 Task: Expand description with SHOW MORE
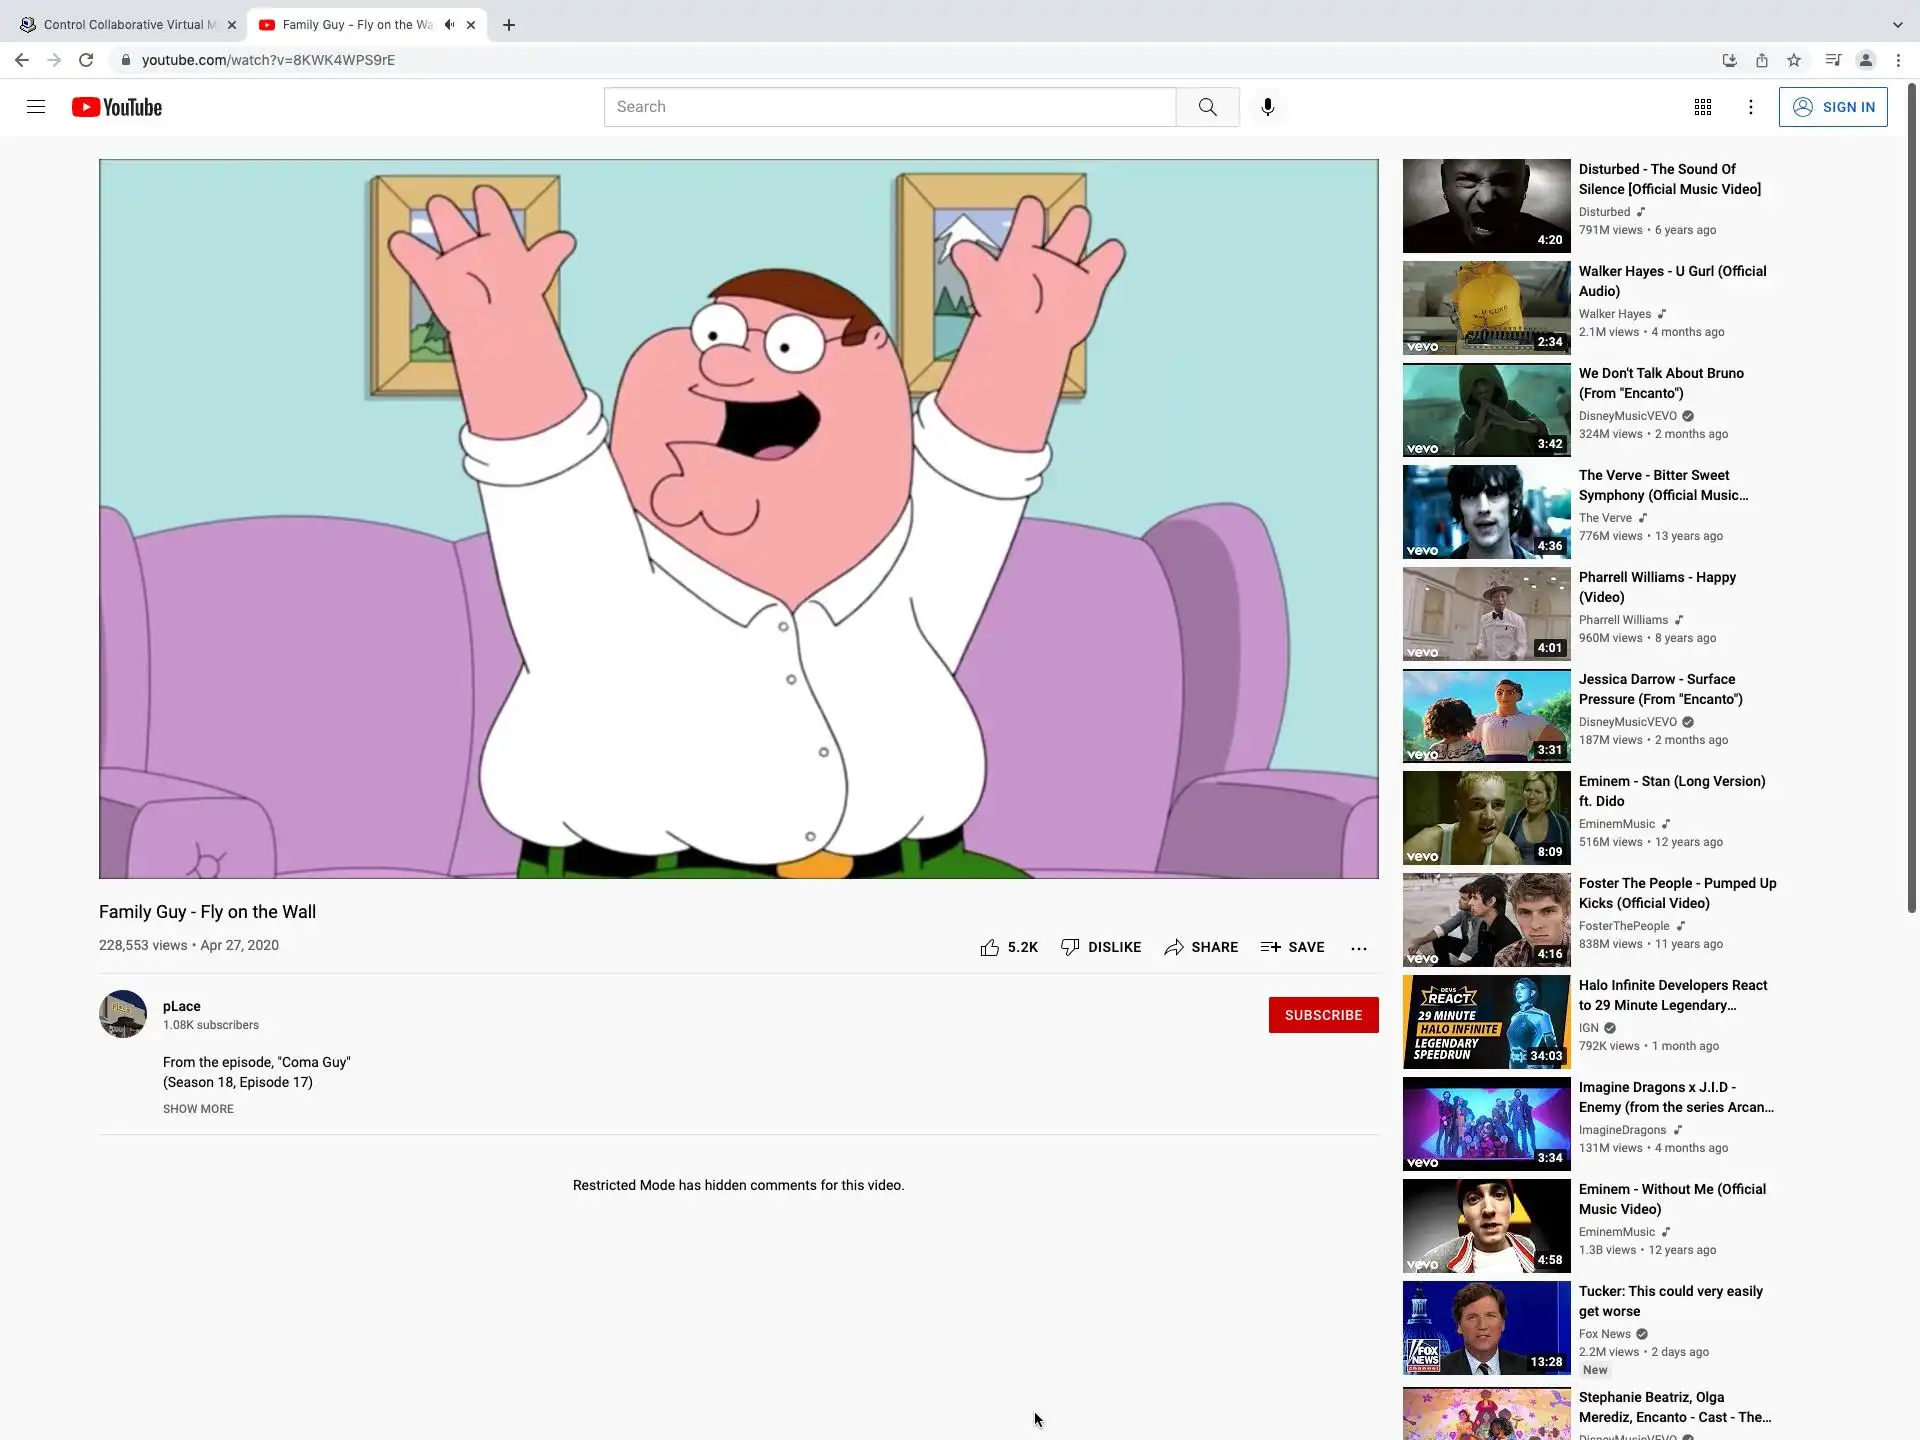pyautogui.click(x=198, y=1109)
